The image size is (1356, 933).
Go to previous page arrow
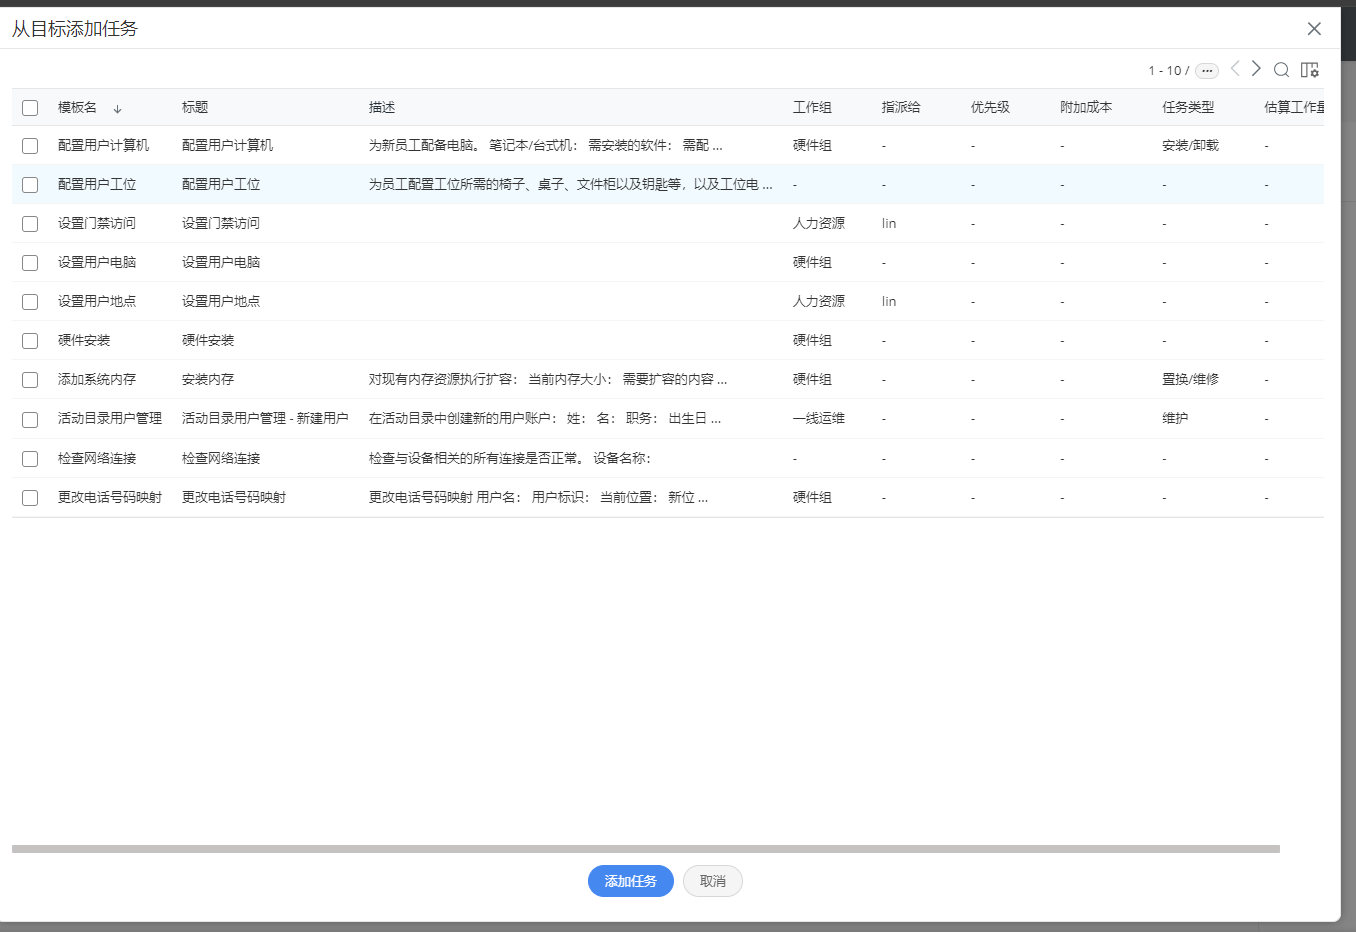tap(1235, 69)
